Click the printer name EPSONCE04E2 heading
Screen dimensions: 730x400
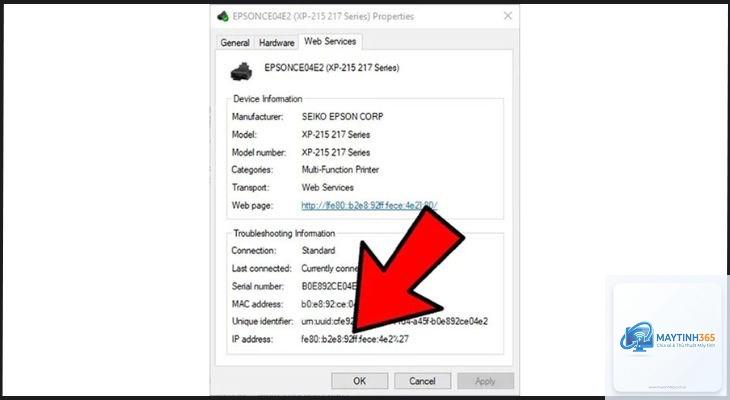click(x=331, y=68)
